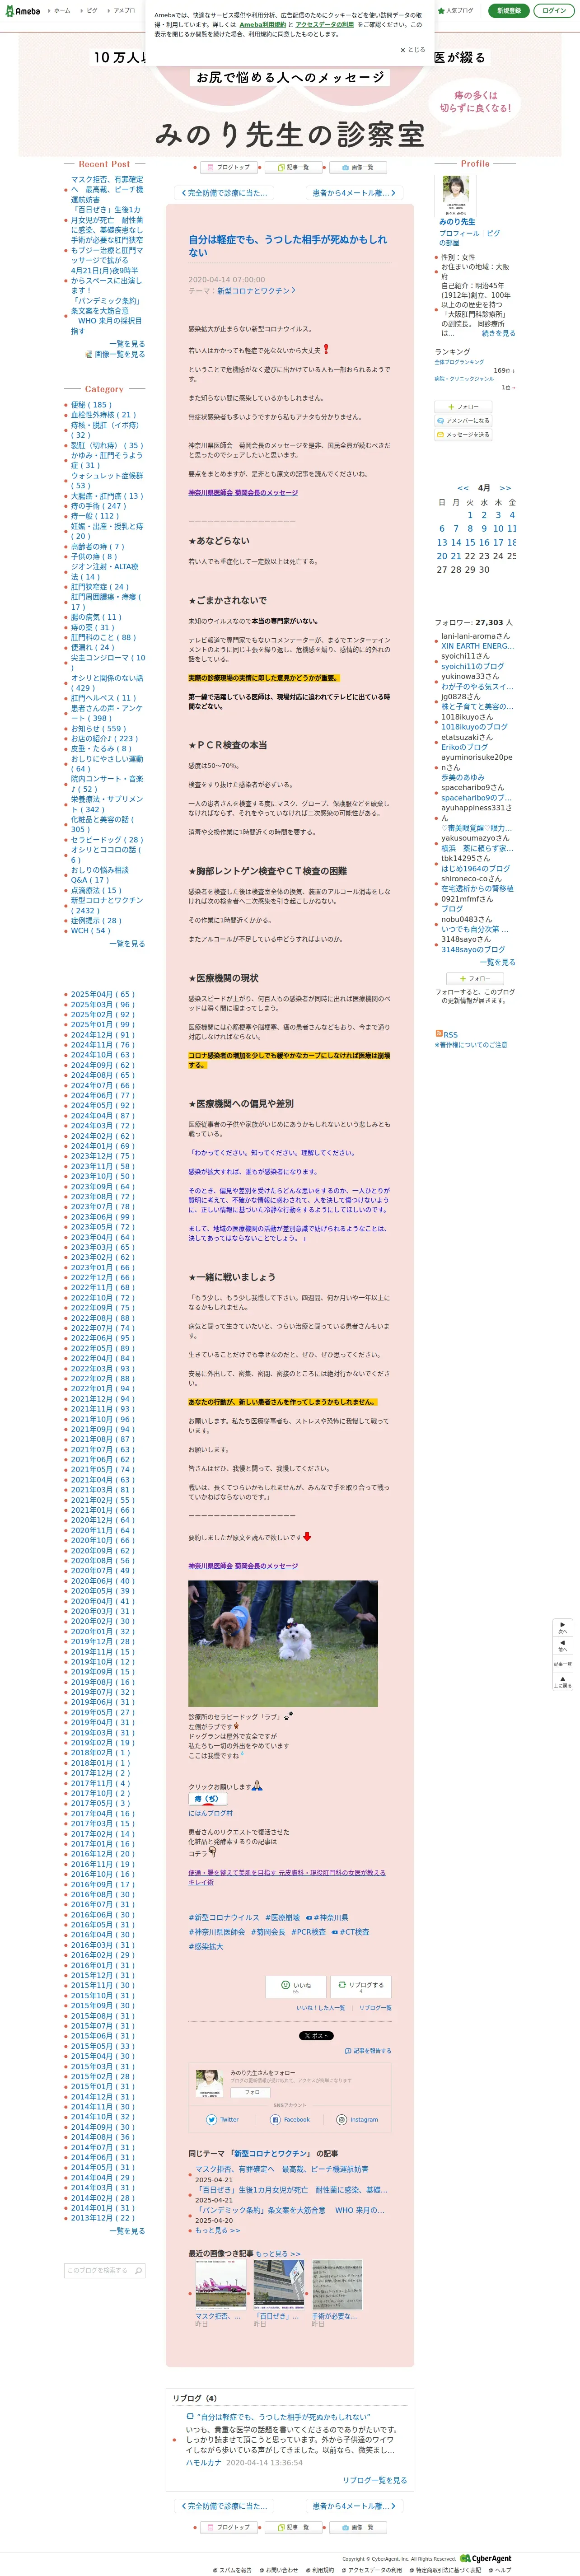Click ブログトップ tab above the article

(229, 167)
